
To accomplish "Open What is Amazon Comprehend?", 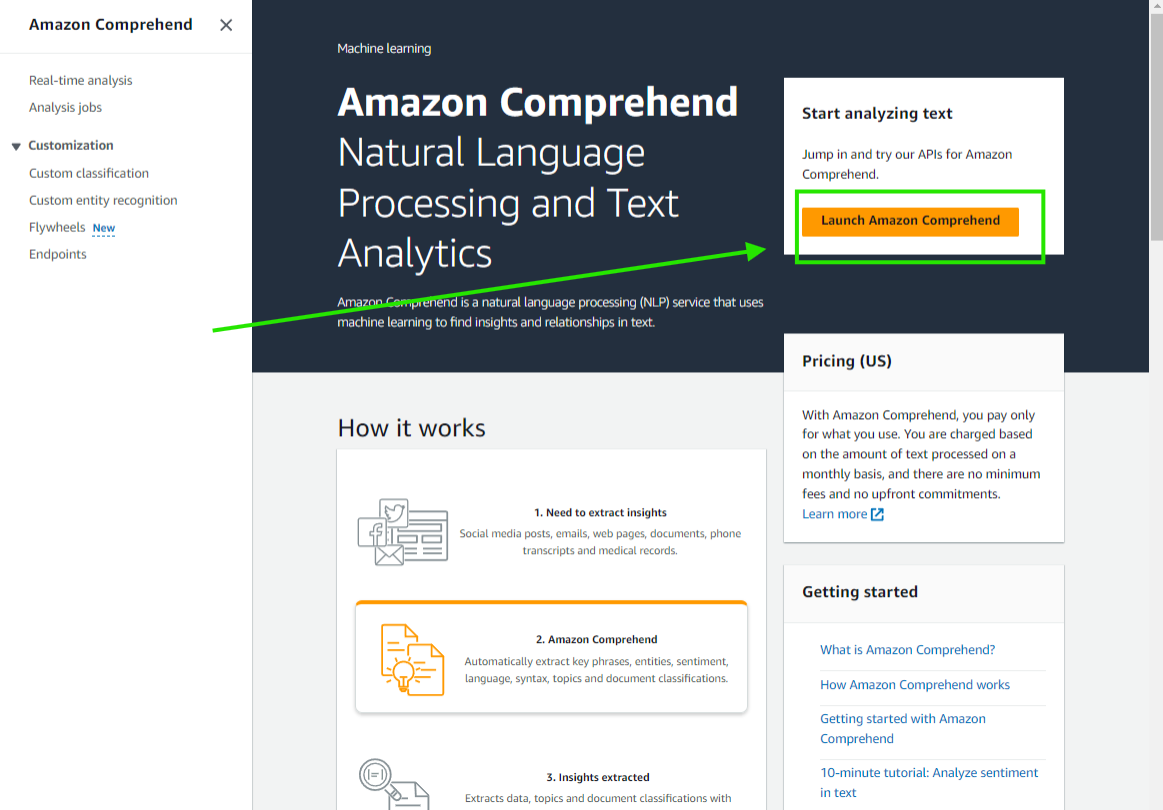I will click(x=907, y=649).
